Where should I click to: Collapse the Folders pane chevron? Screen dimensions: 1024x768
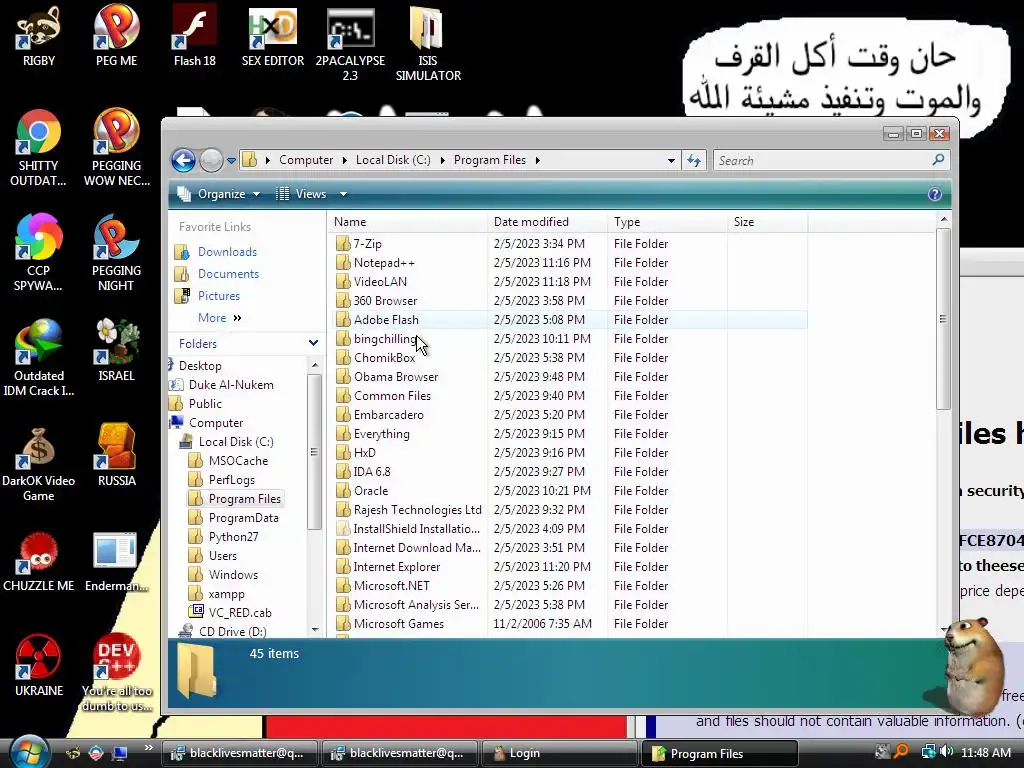[313, 343]
